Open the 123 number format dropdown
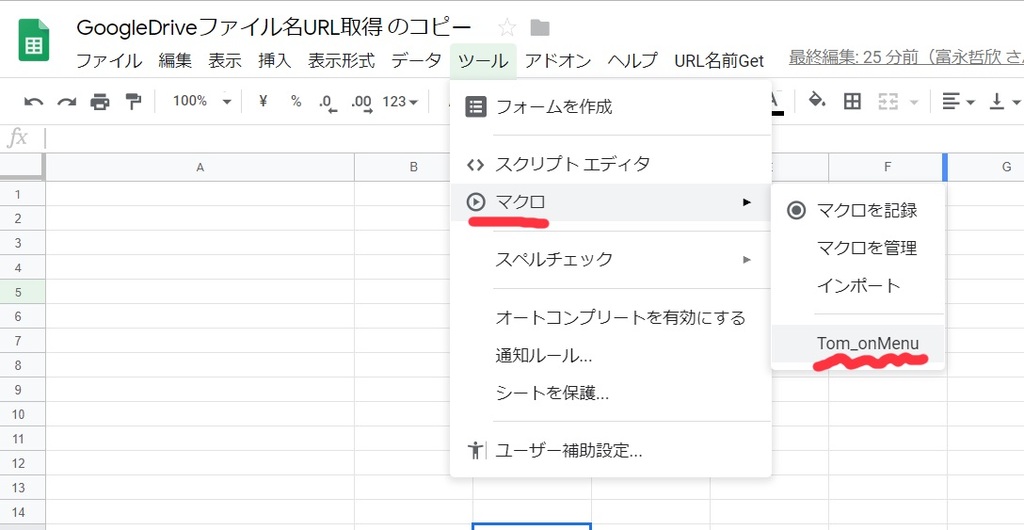This screenshot has width=1024, height=530. [x=400, y=101]
